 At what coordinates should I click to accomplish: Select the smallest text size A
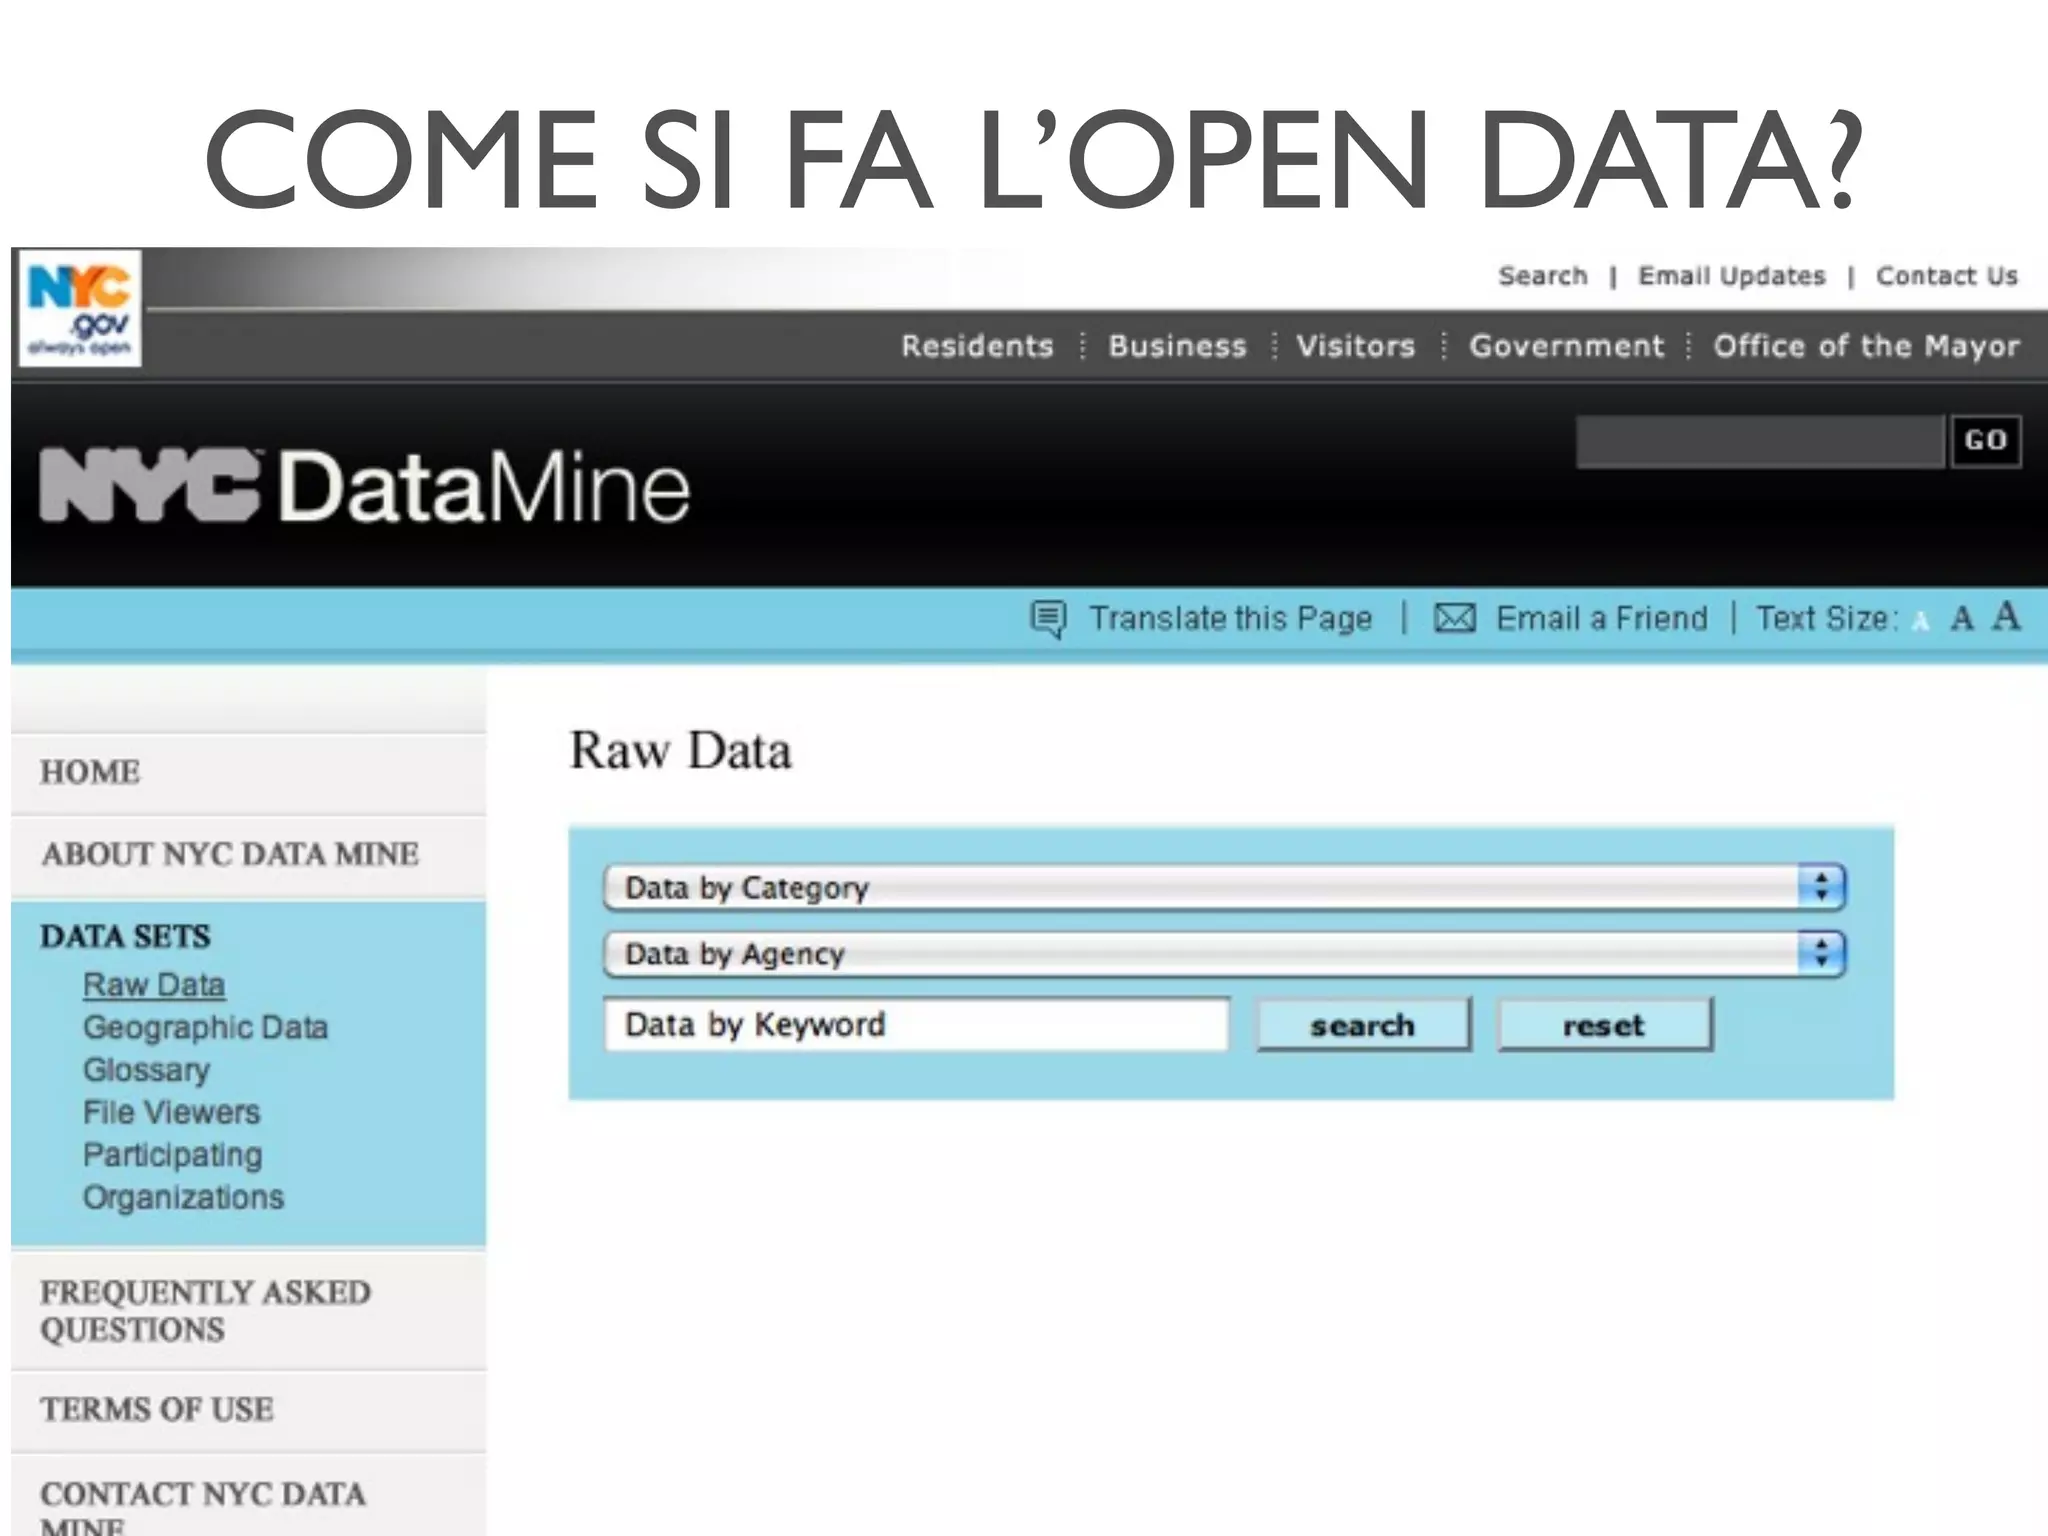pos(1920,622)
